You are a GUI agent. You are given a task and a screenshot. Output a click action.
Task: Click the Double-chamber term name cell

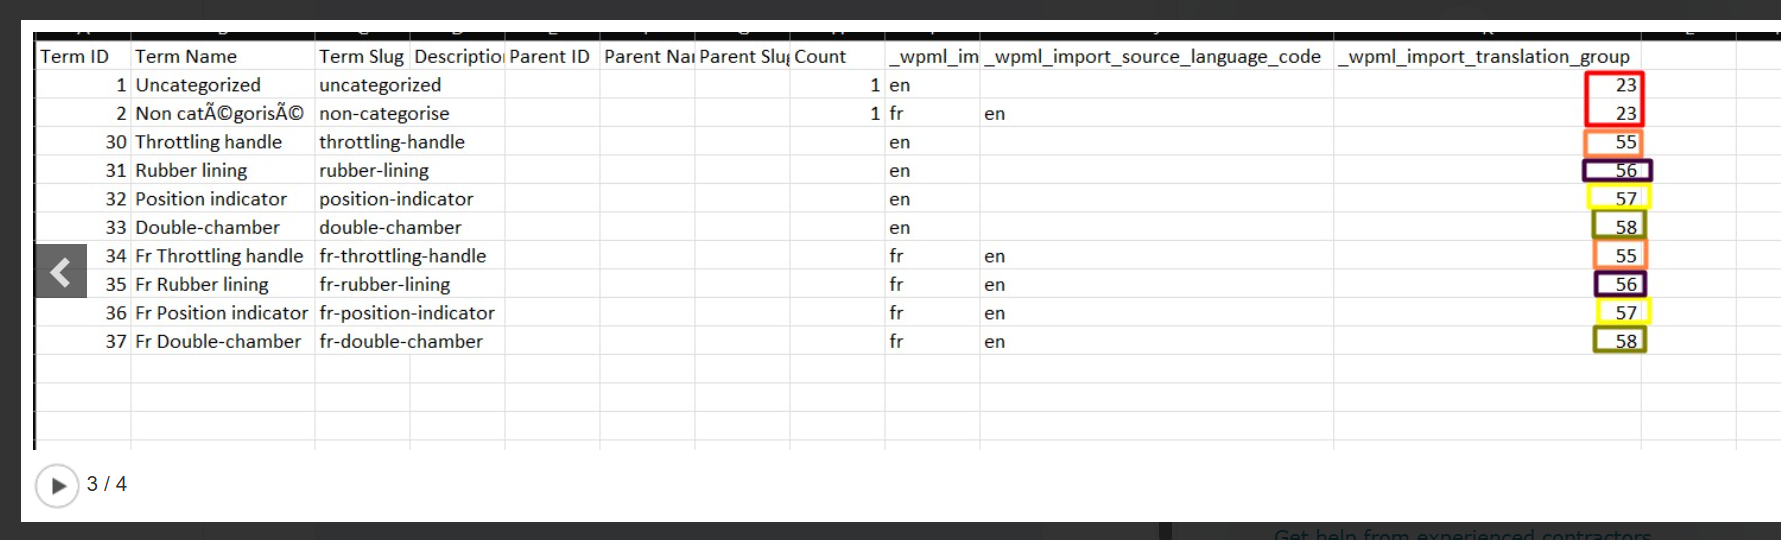click(208, 227)
